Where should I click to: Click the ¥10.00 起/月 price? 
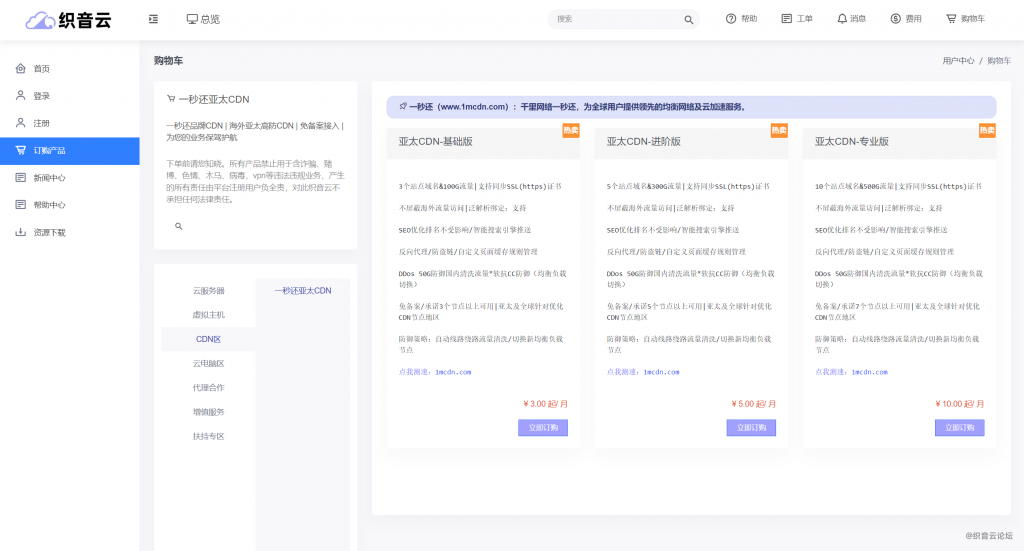959,404
